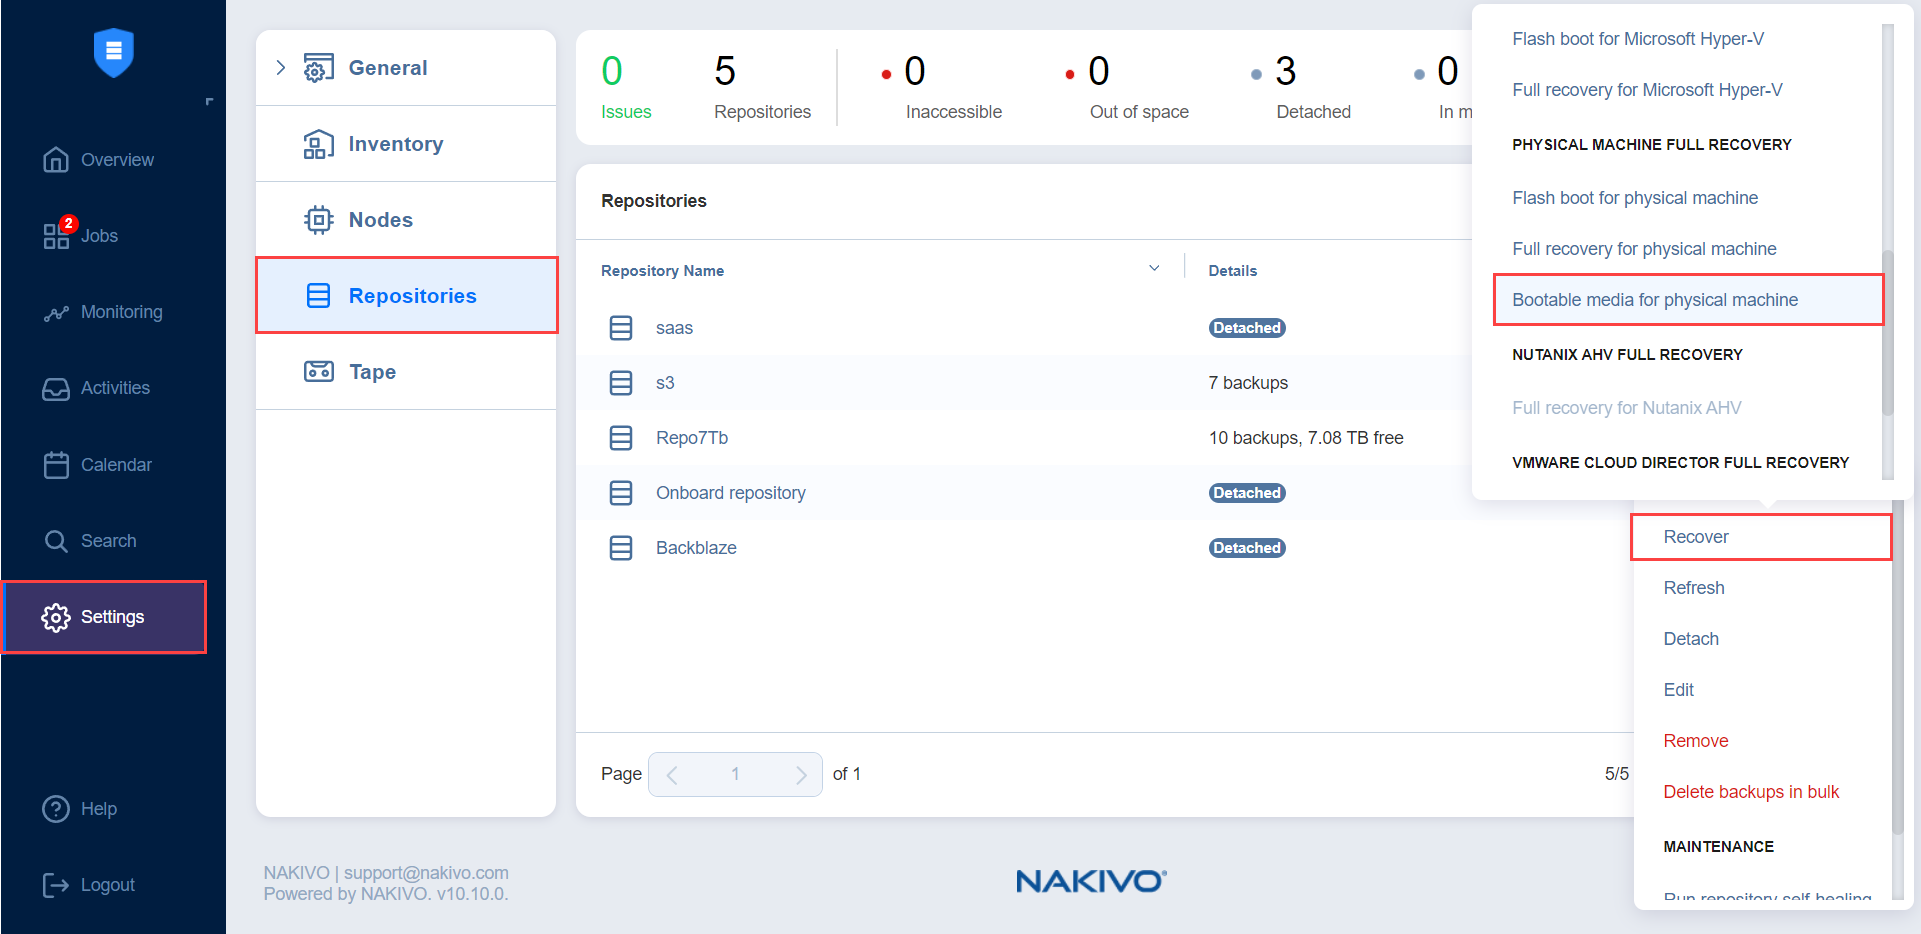
Task: Open the Monitoring graph icon
Action: click(x=56, y=312)
